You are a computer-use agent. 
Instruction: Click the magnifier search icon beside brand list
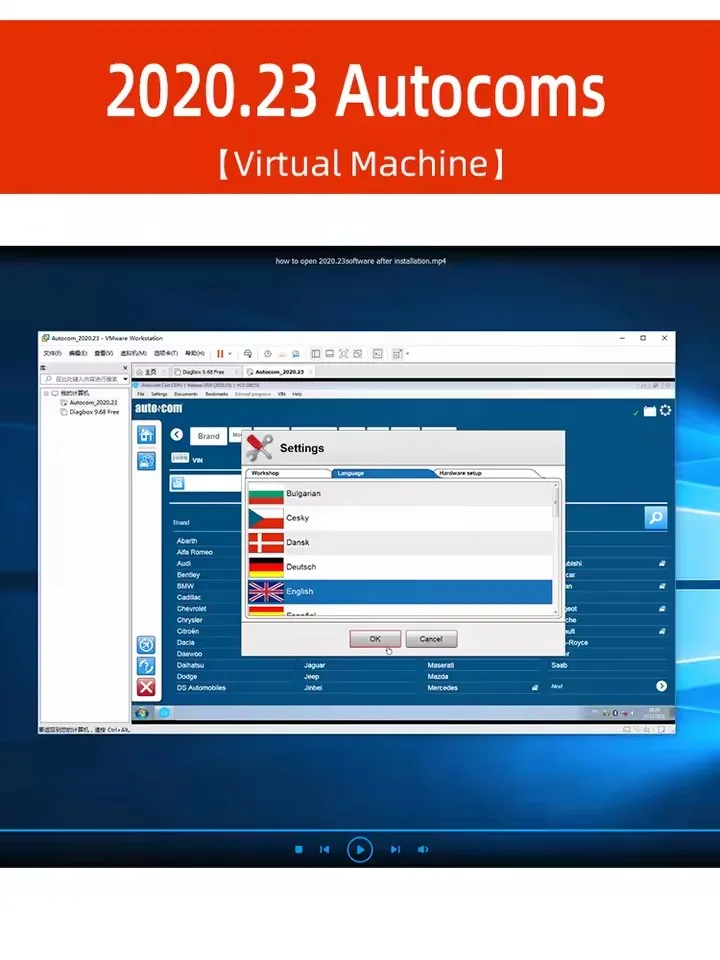click(x=655, y=517)
